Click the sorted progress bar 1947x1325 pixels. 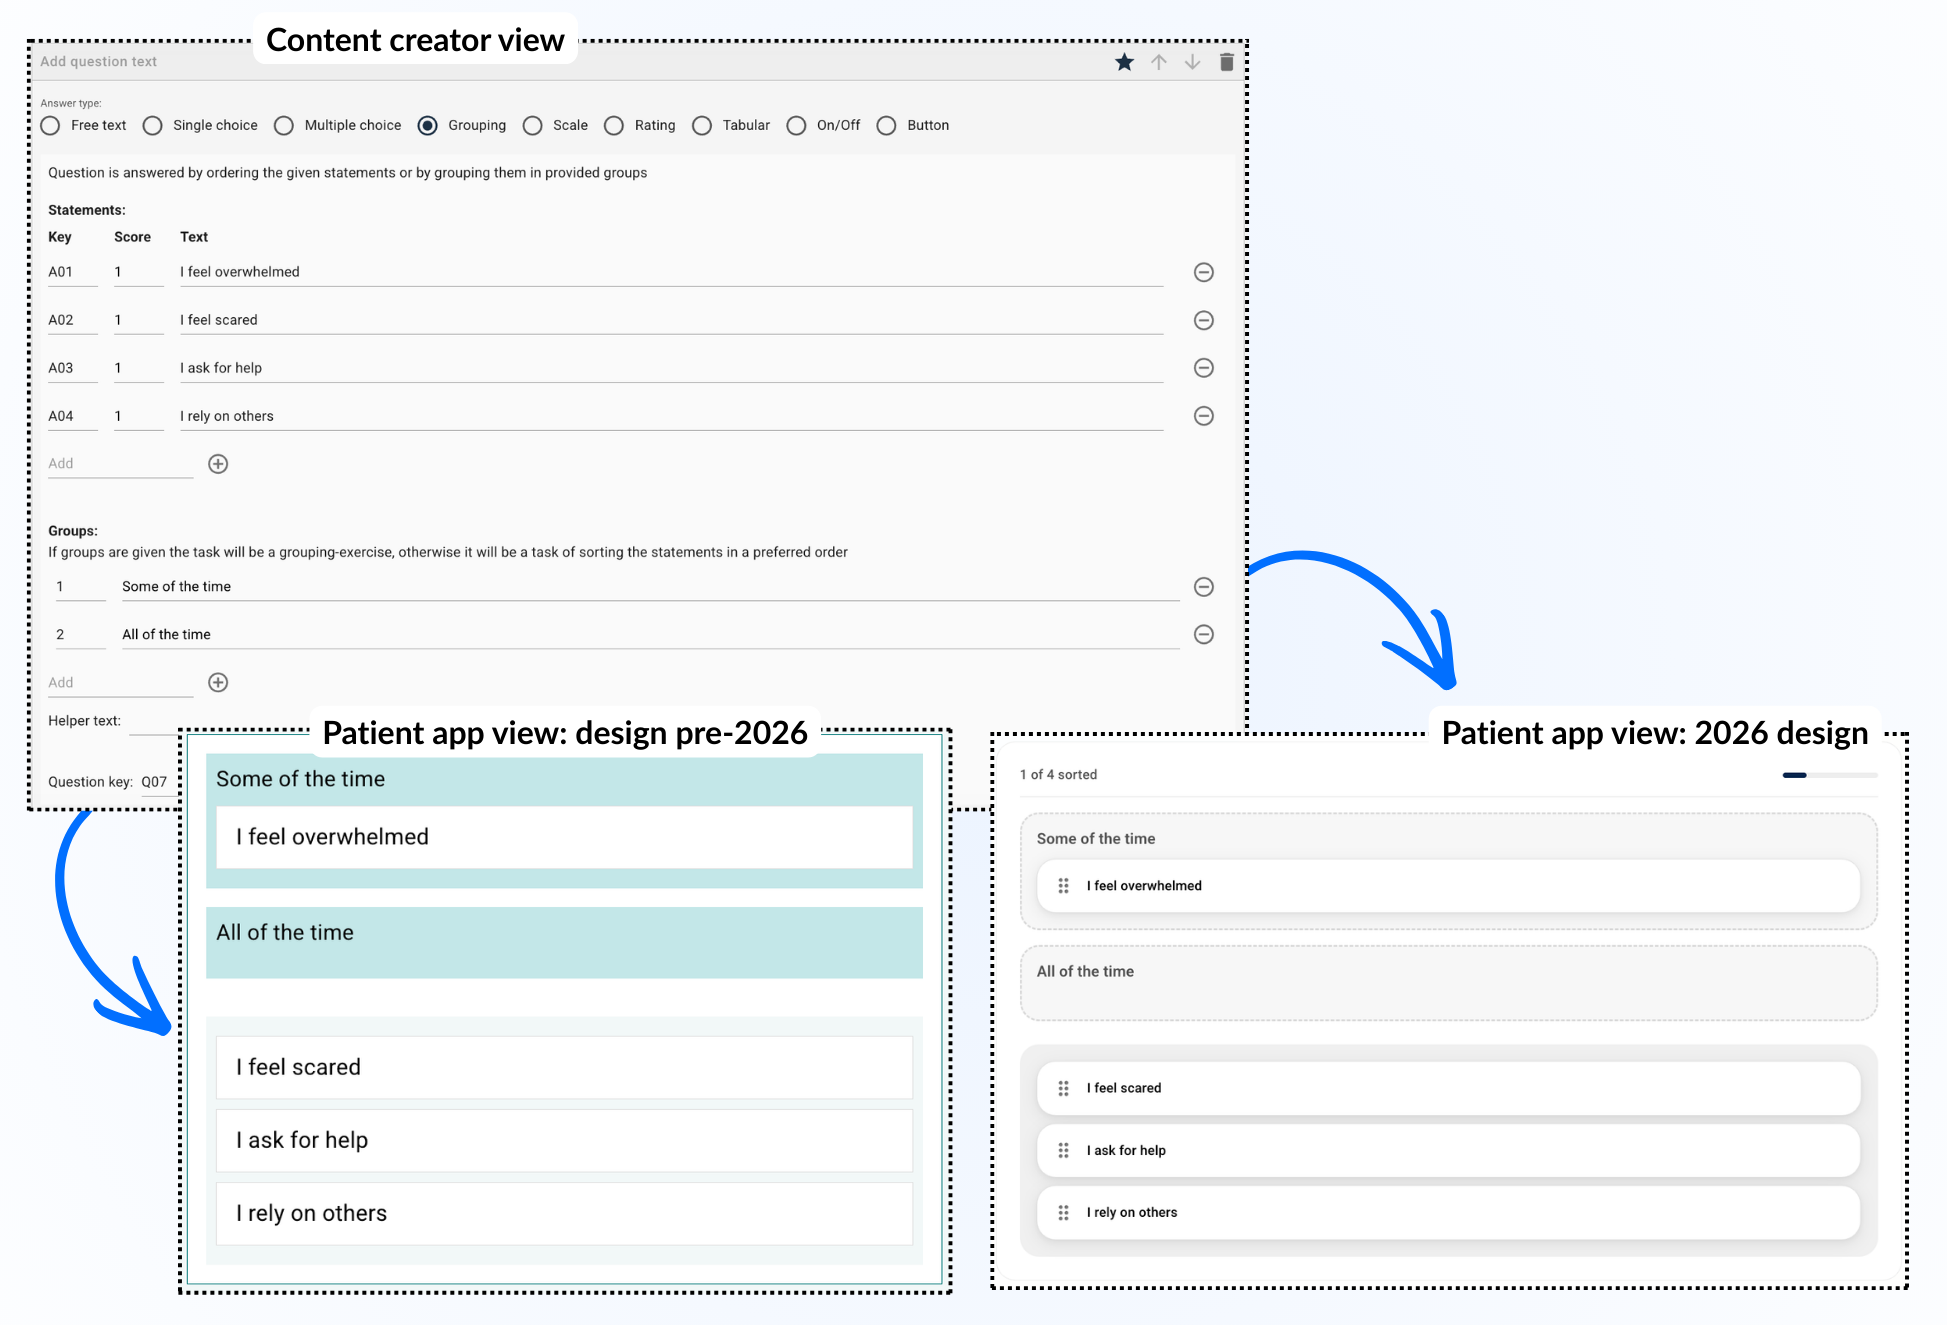[x=1829, y=775]
